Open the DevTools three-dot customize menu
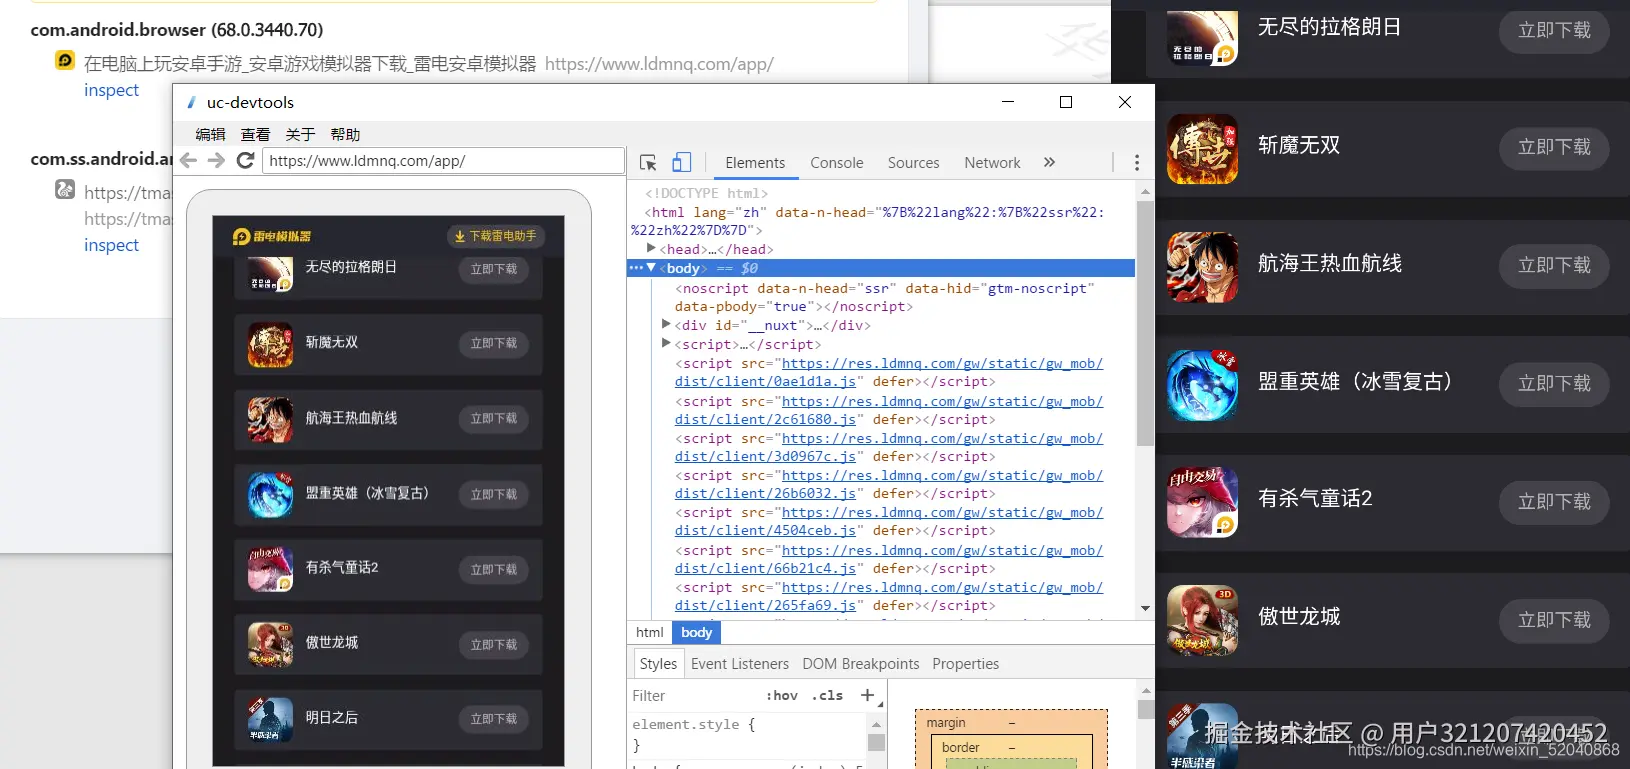Screen dimensions: 1630x769 (x=1136, y=162)
